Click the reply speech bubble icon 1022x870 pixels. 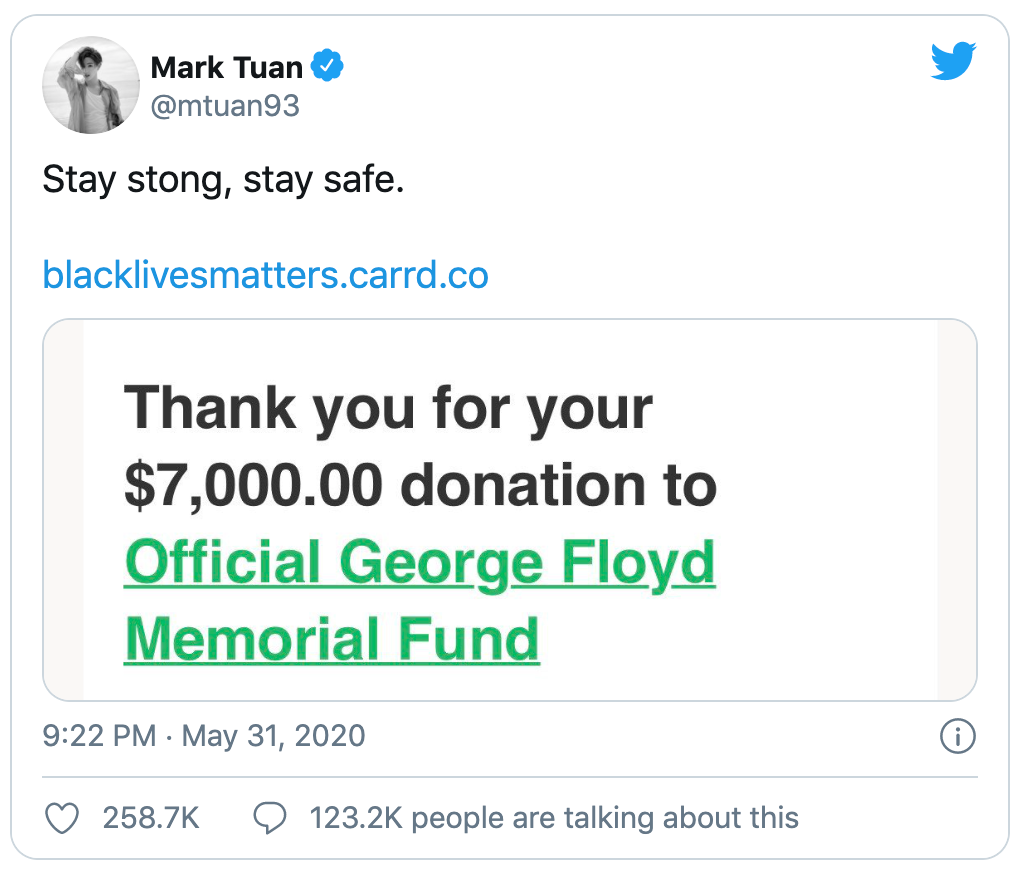270,817
